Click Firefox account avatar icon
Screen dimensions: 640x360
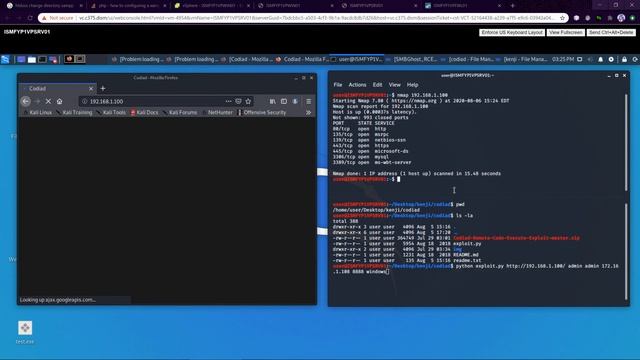[x=295, y=101]
